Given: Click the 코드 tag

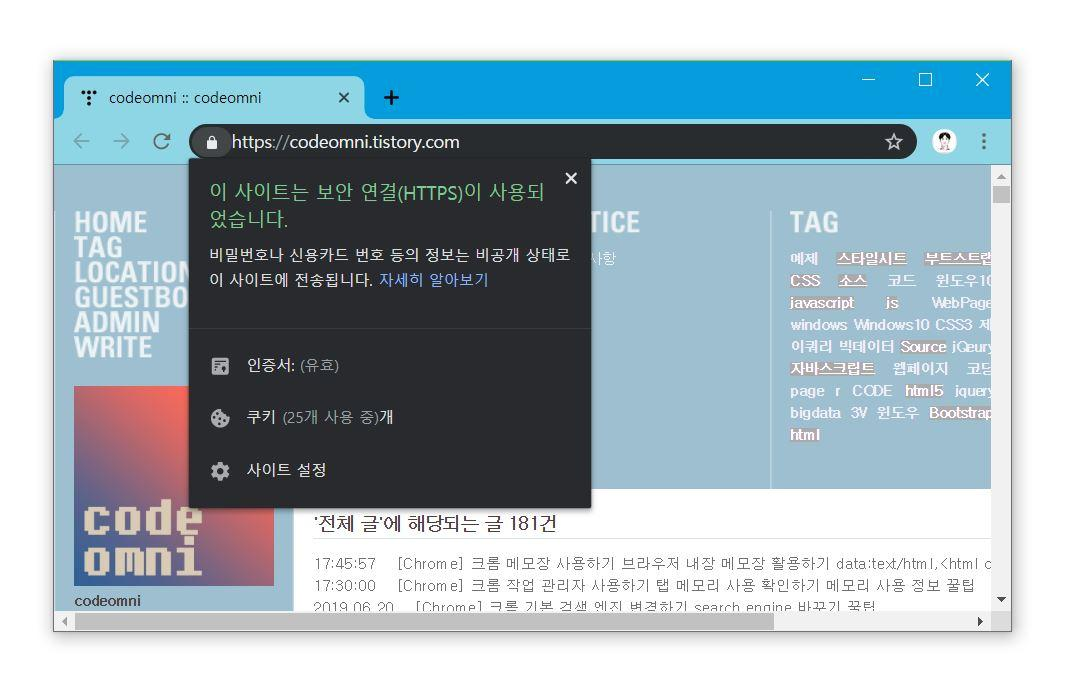Looking at the screenshot, I should pyautogui.click(x=901, y=281).
